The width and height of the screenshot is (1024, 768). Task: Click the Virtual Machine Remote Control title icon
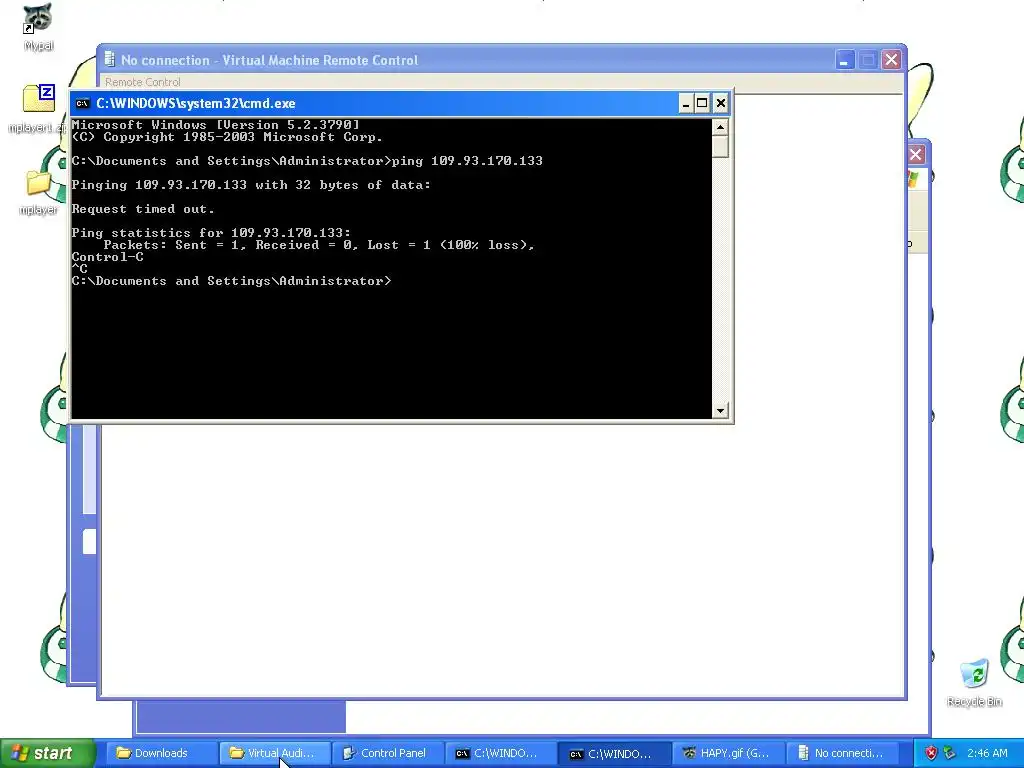coord(109,59)
